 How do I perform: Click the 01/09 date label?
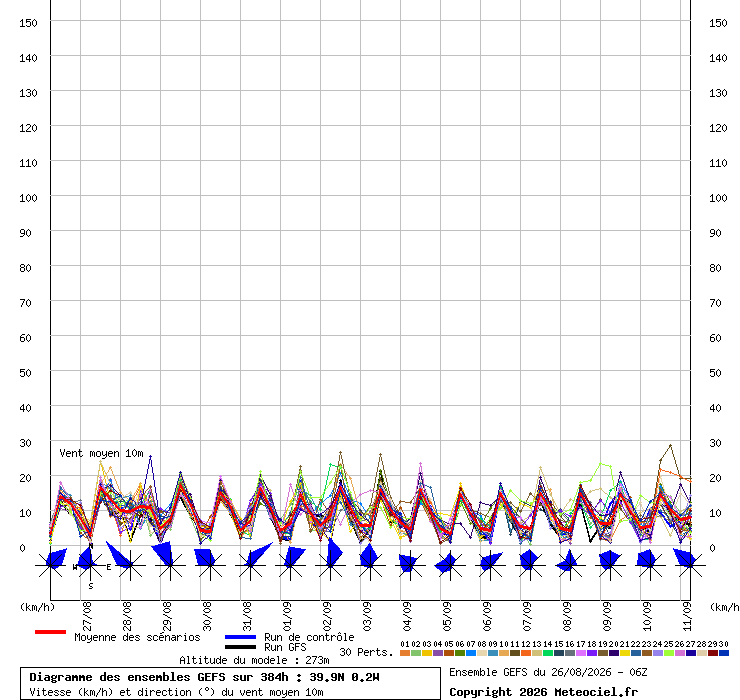pos(287,616)
